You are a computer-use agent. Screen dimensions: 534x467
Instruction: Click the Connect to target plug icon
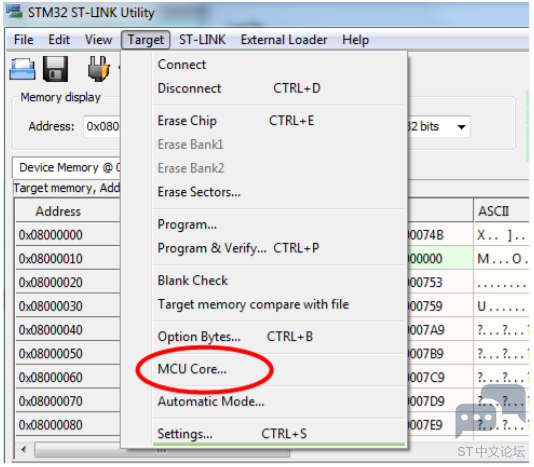tap(98, 69)
